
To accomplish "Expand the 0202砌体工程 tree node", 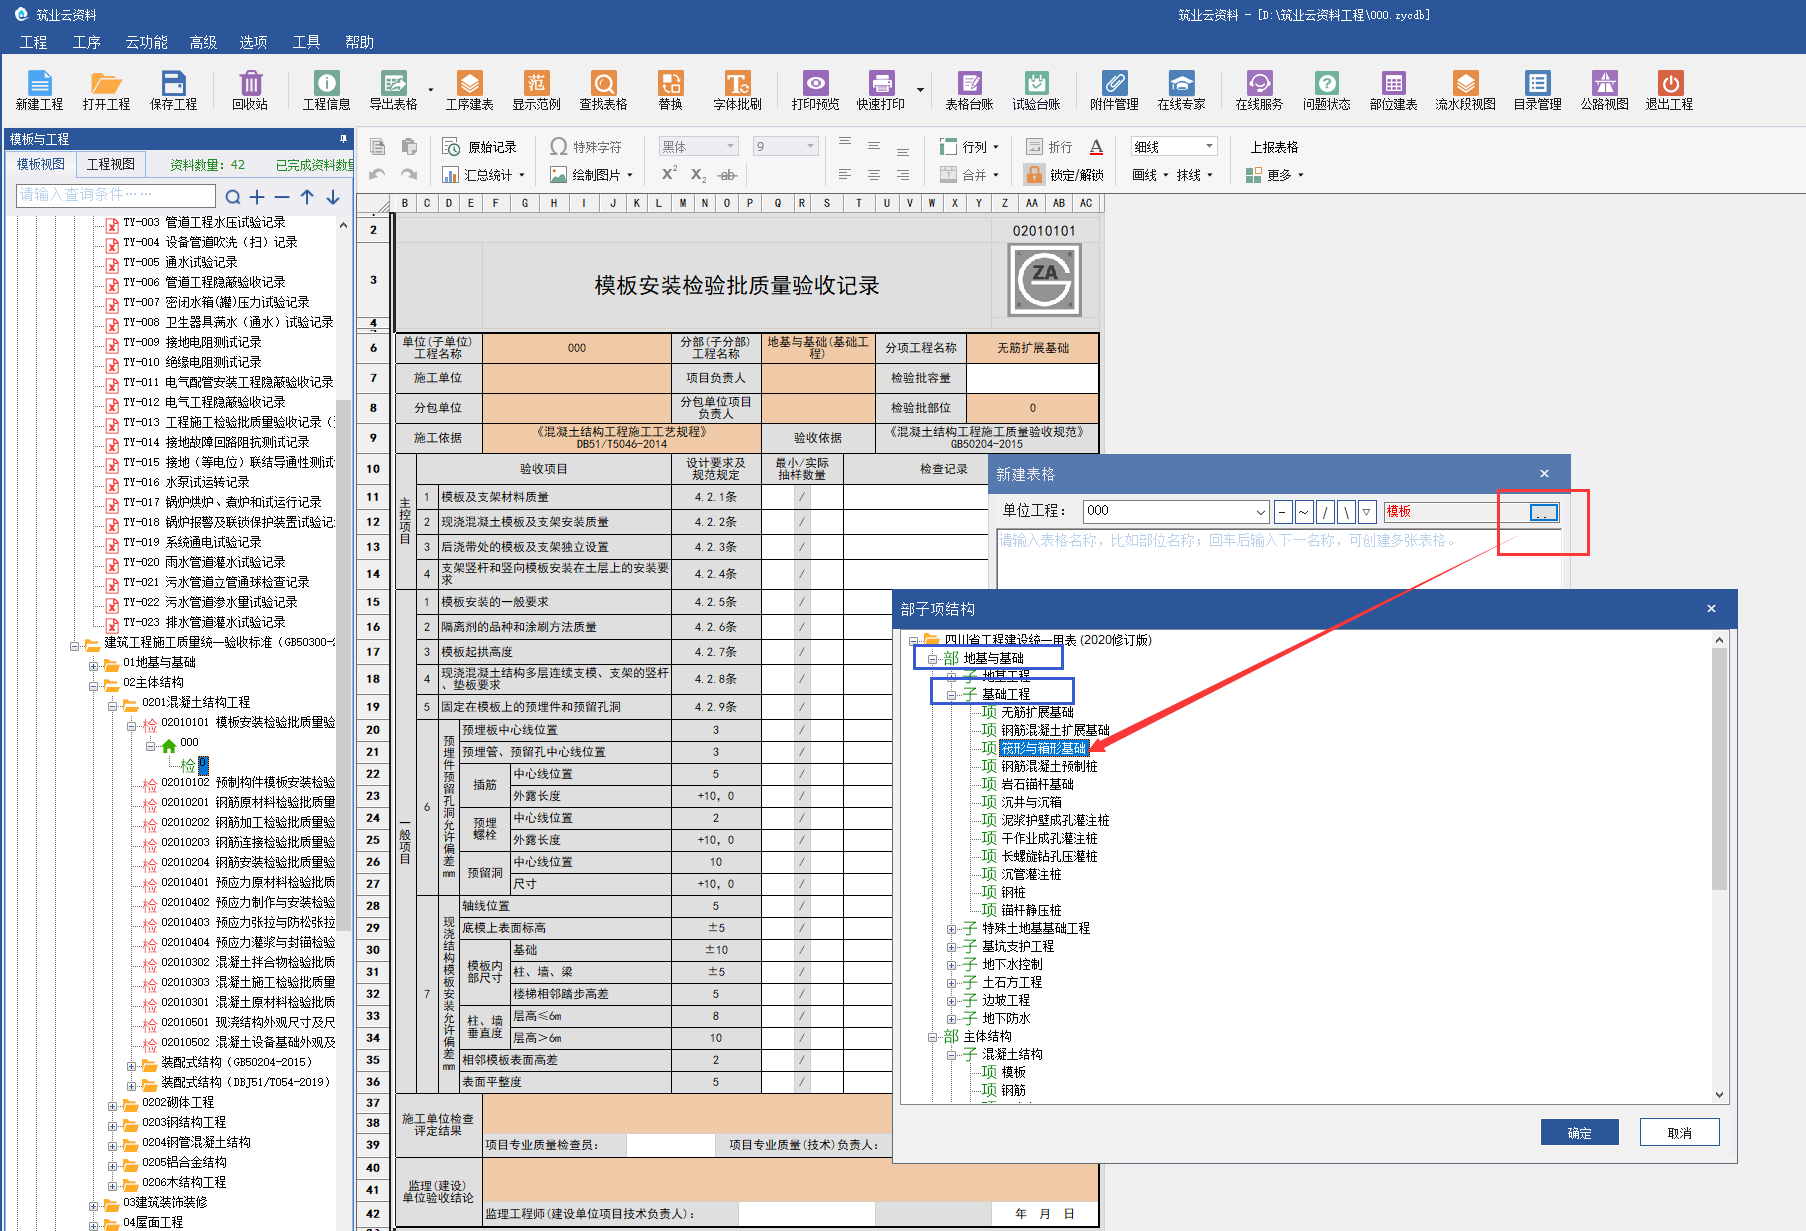I will tap(112, 1105).
